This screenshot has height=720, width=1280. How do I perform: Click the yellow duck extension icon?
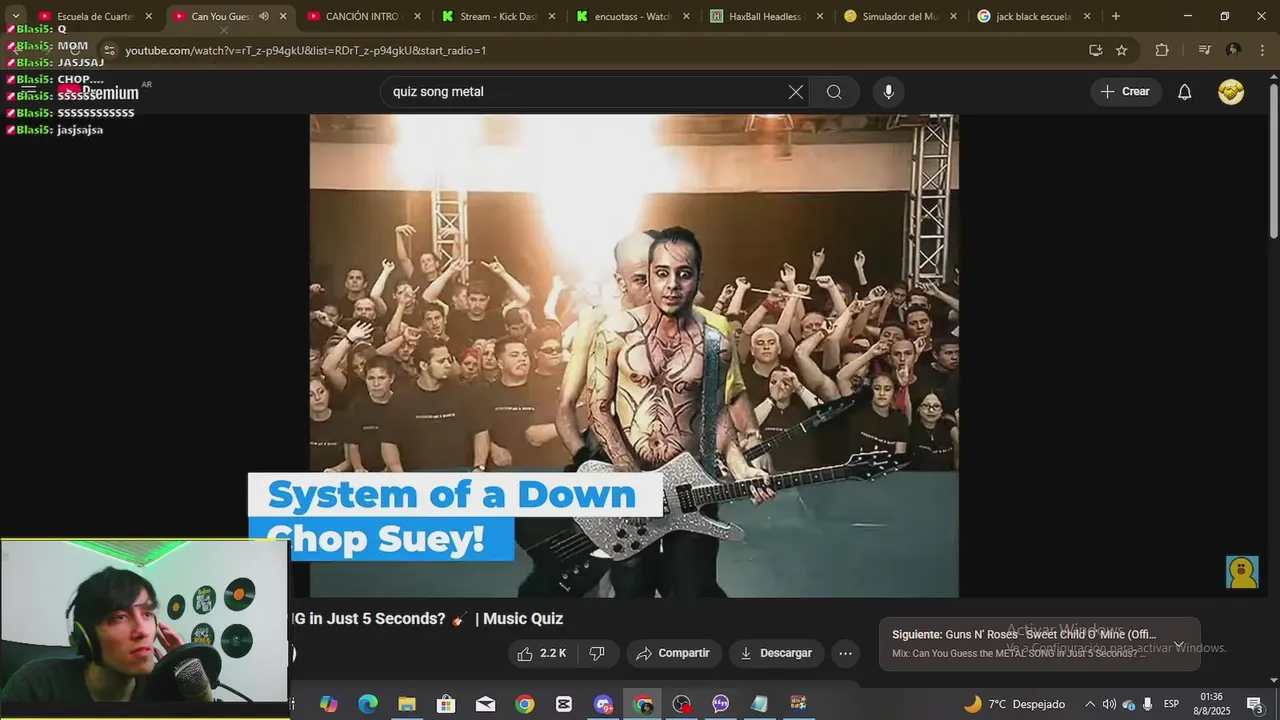[x=1242, y=572]
